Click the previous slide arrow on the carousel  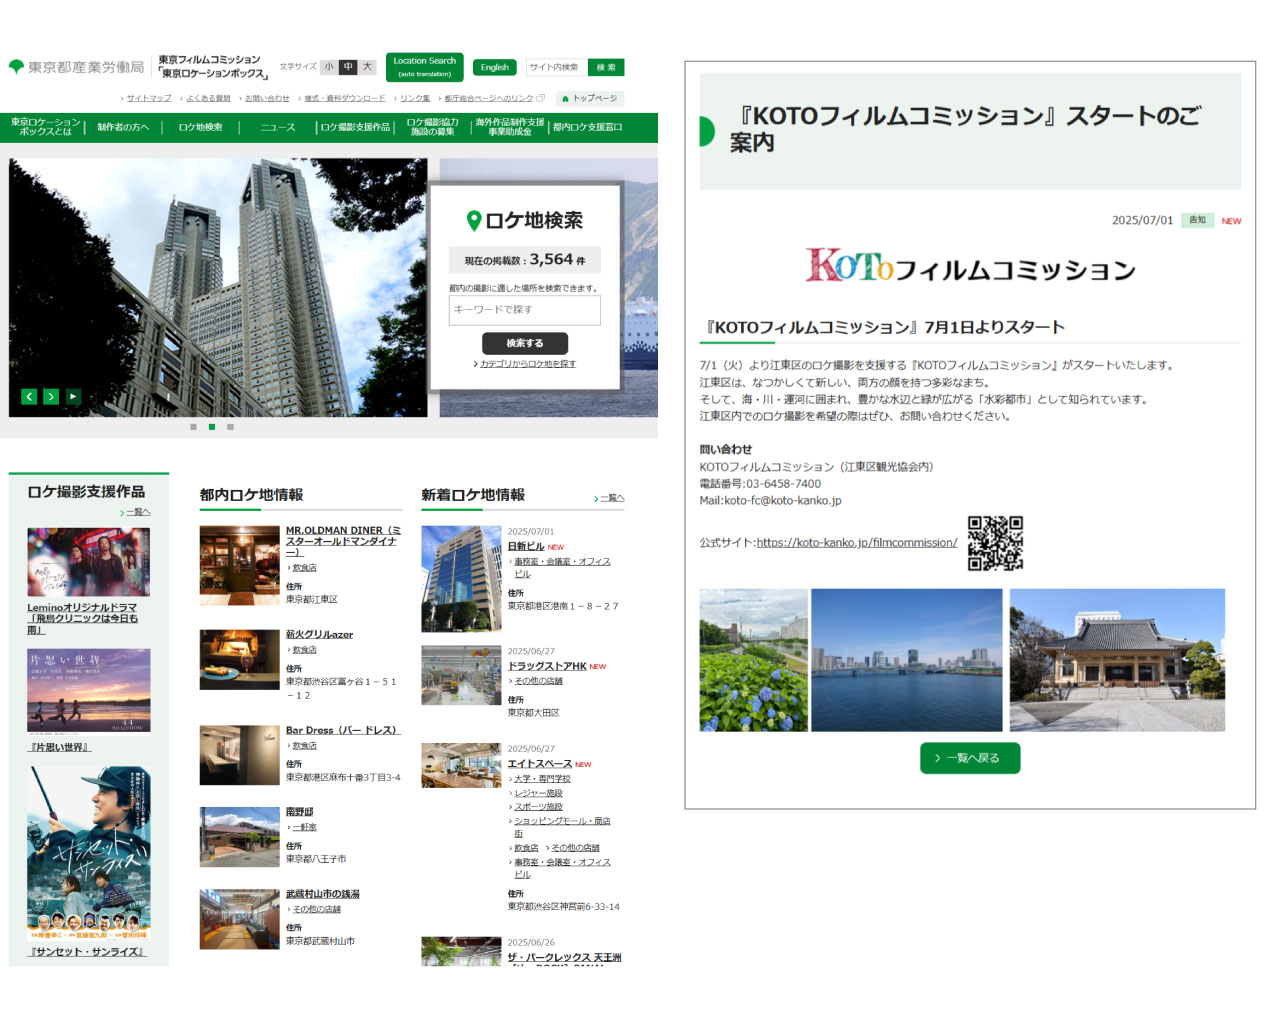(x=29, y=396)
